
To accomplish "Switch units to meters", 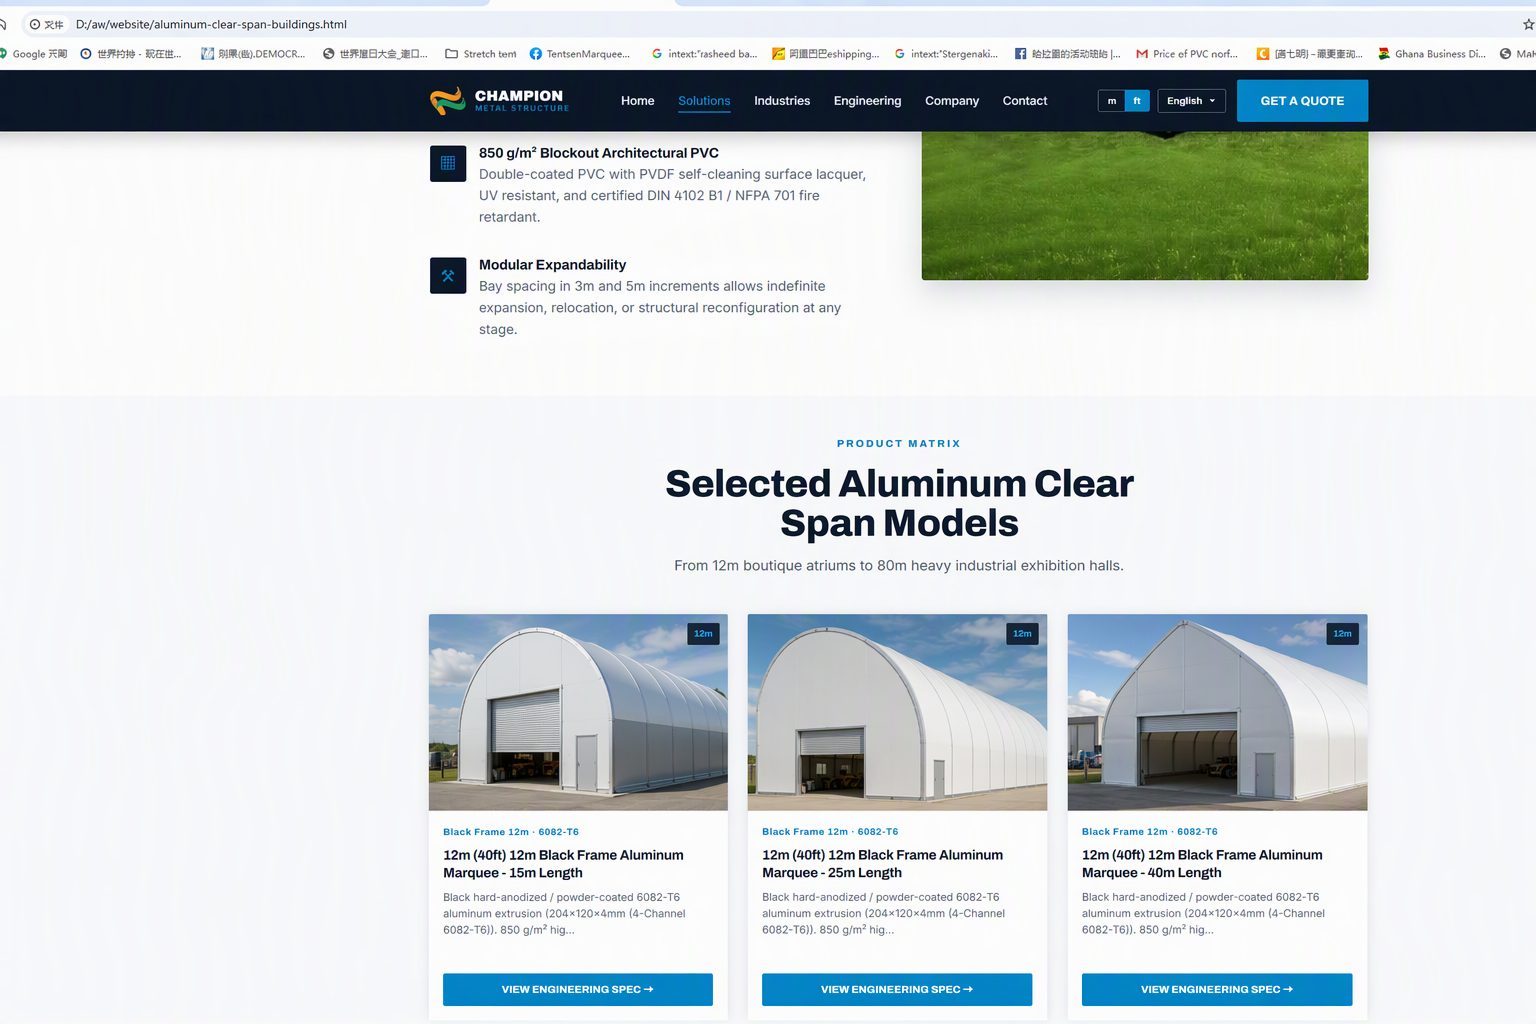I will click(x=1112, y=101).
